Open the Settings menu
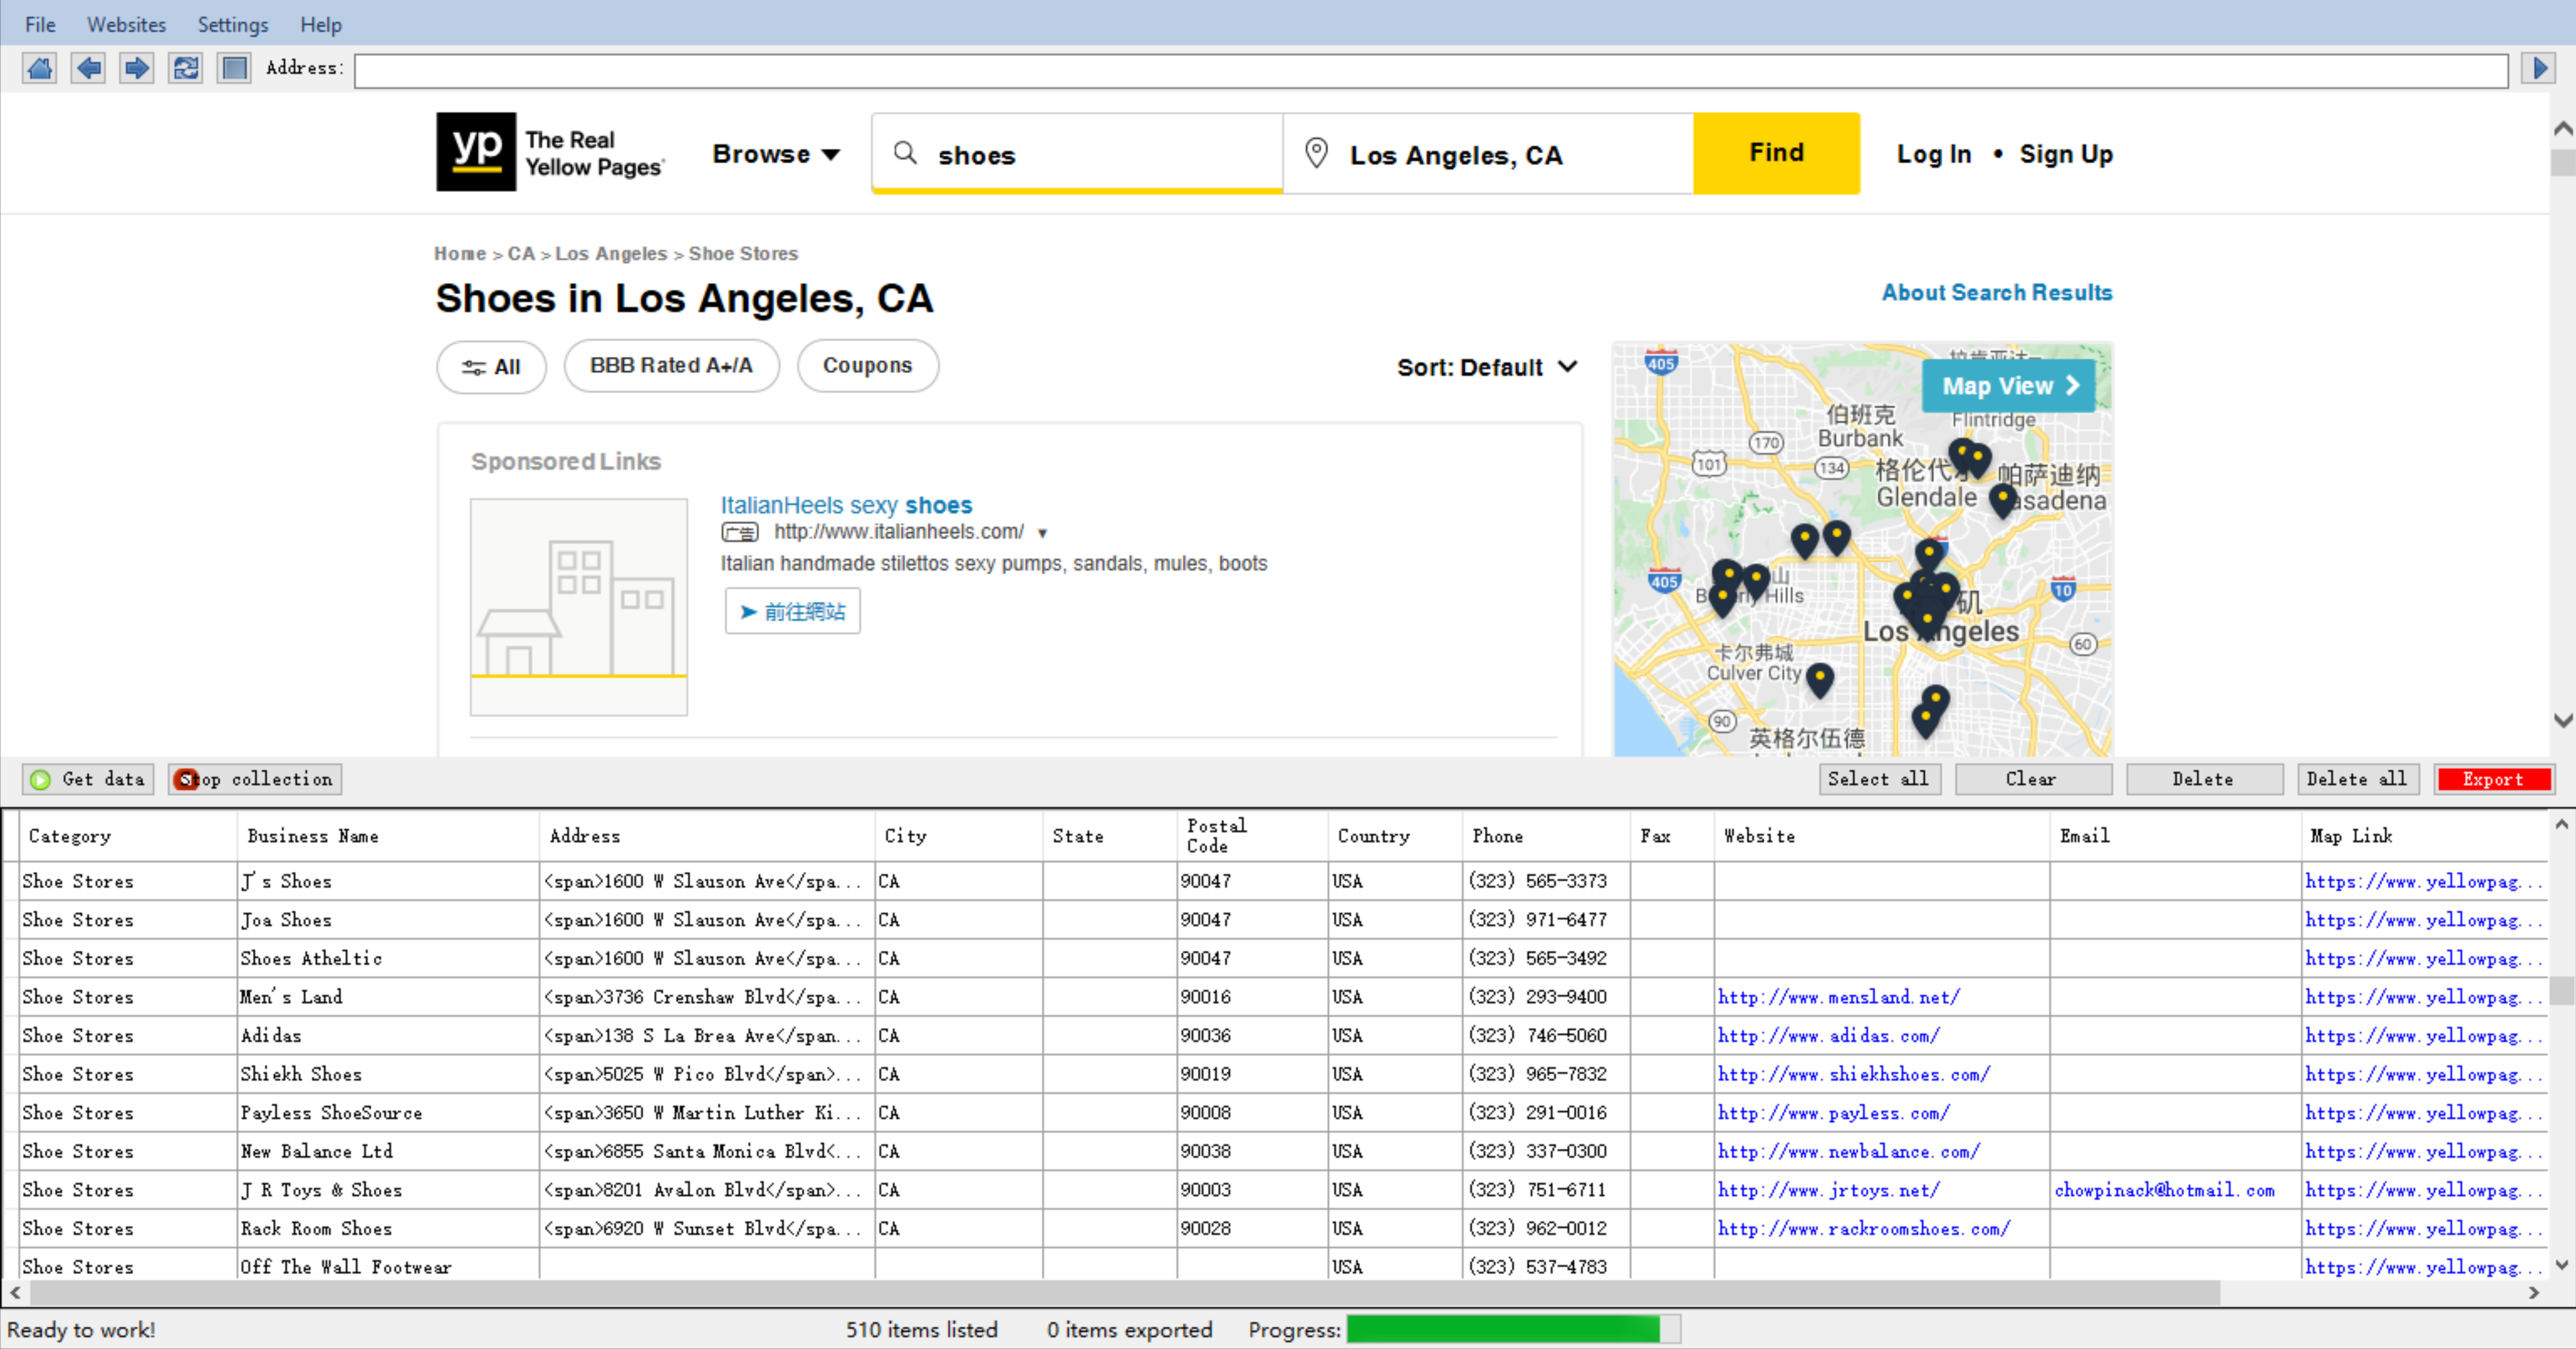The image size is (2576, 1349). click(x=232, y=24)
